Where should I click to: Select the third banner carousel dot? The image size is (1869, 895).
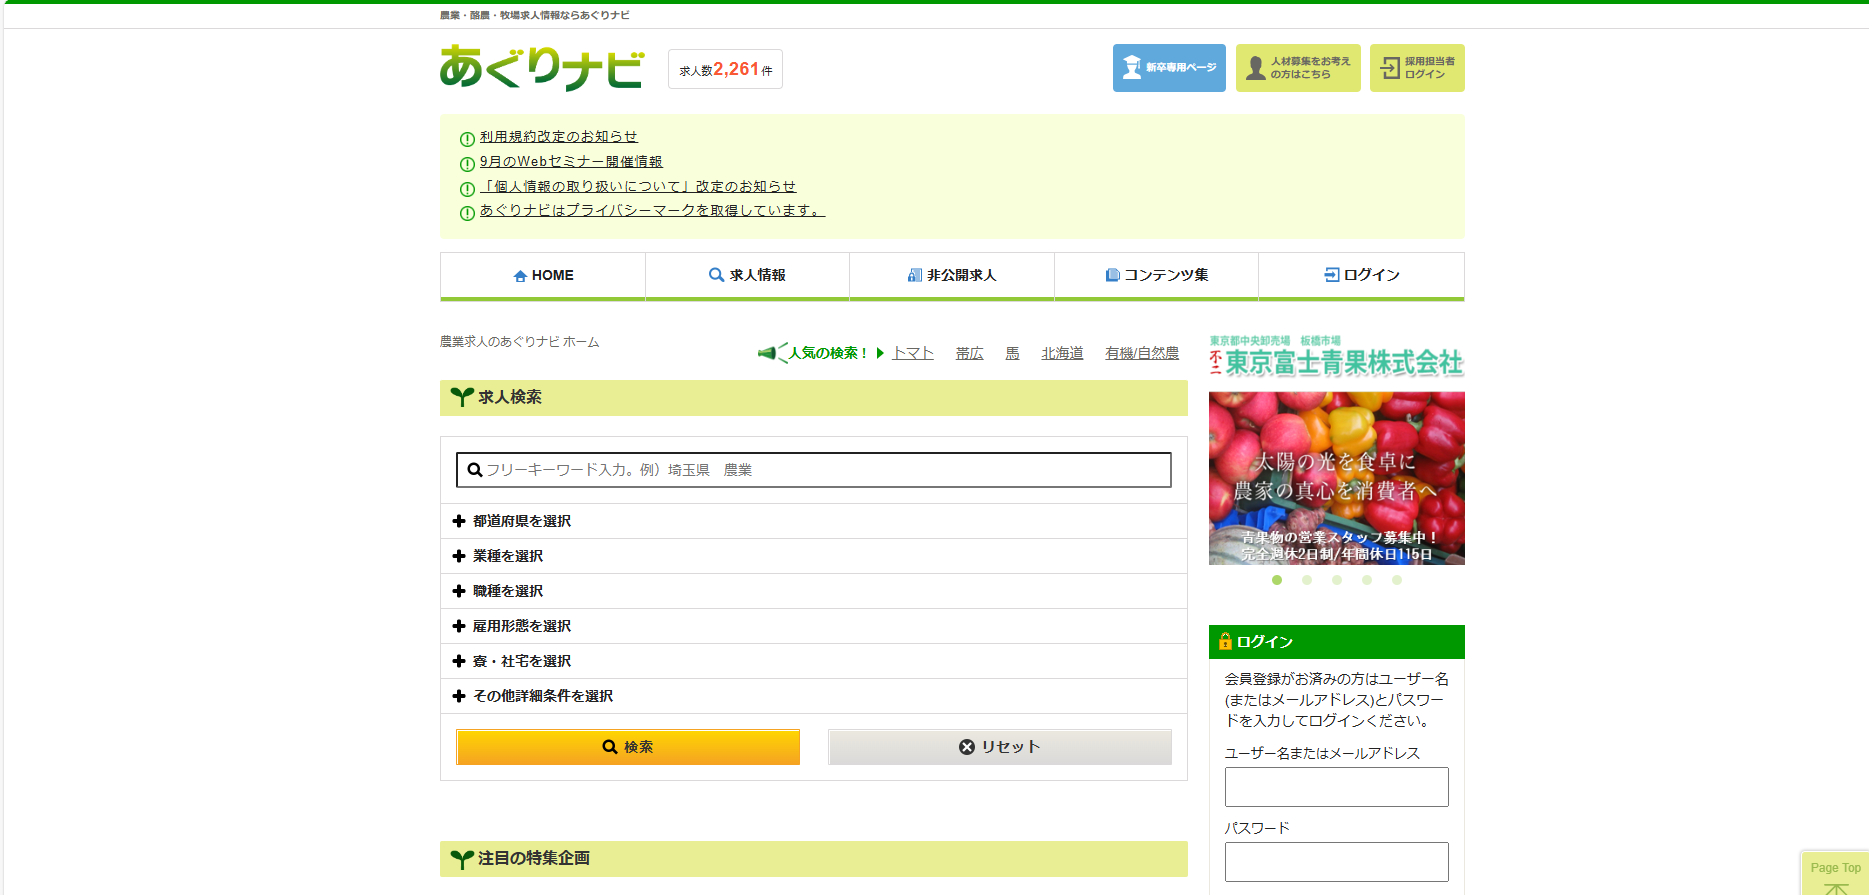(1337, 580)
